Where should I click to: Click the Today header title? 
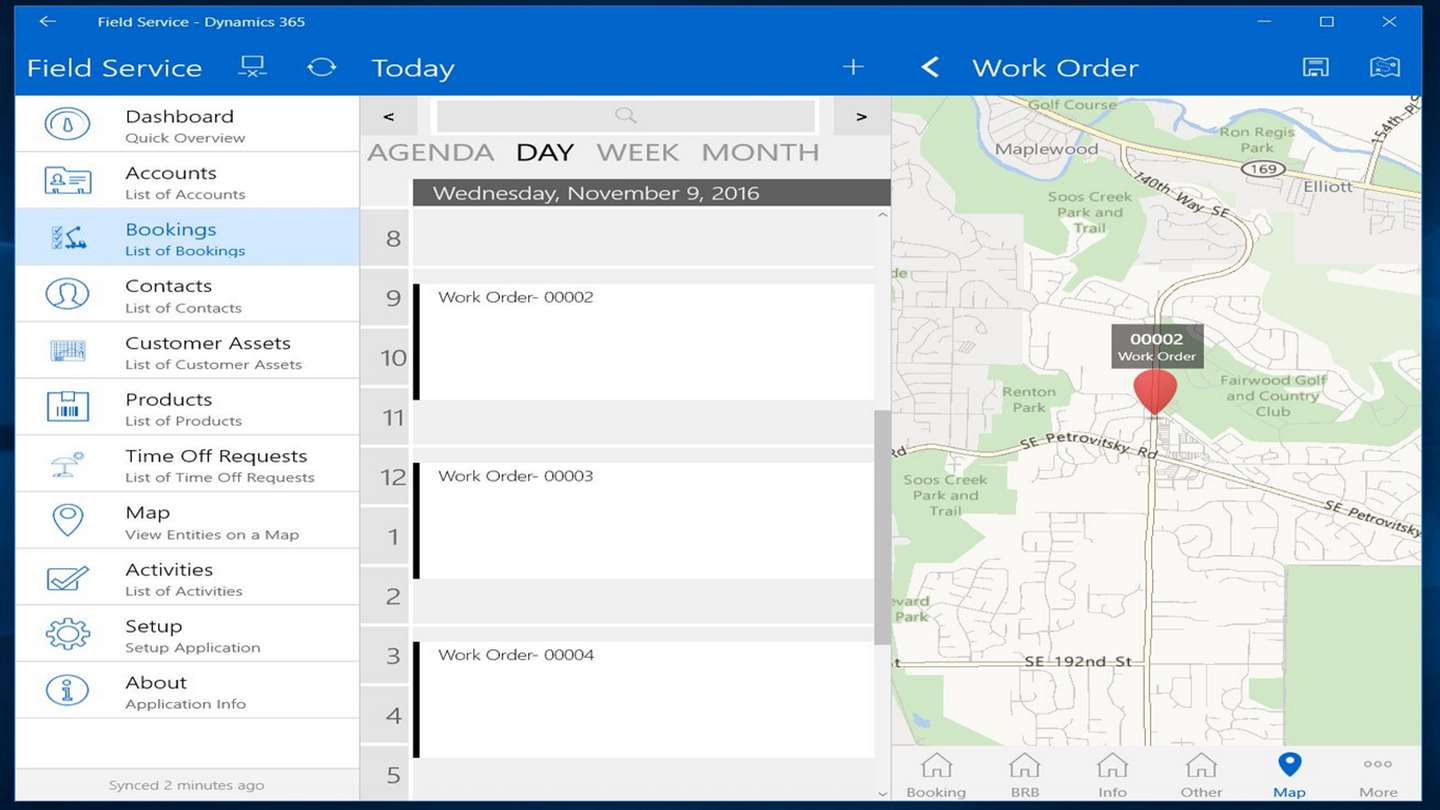(x=413, y=68)
